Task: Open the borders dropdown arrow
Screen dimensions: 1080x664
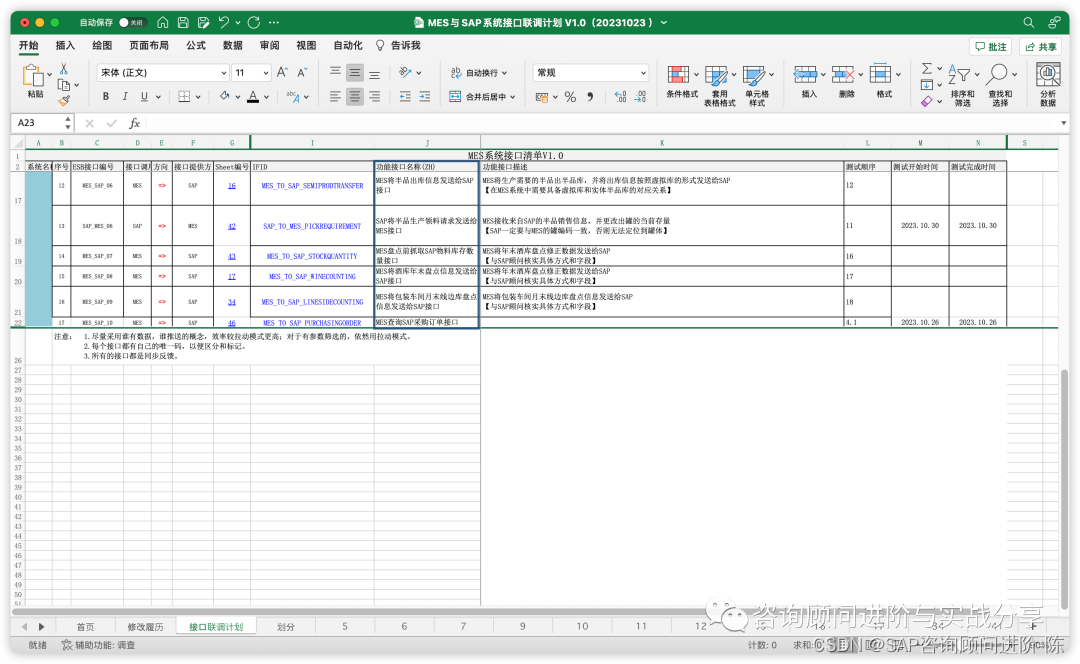Action: pyautogui.click(x=198, y=97)
